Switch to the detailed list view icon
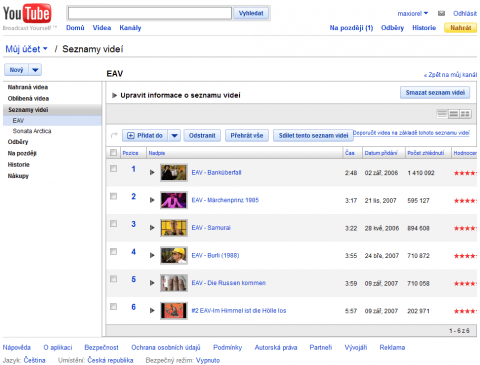The image size is (480, 365). point(453,114)
